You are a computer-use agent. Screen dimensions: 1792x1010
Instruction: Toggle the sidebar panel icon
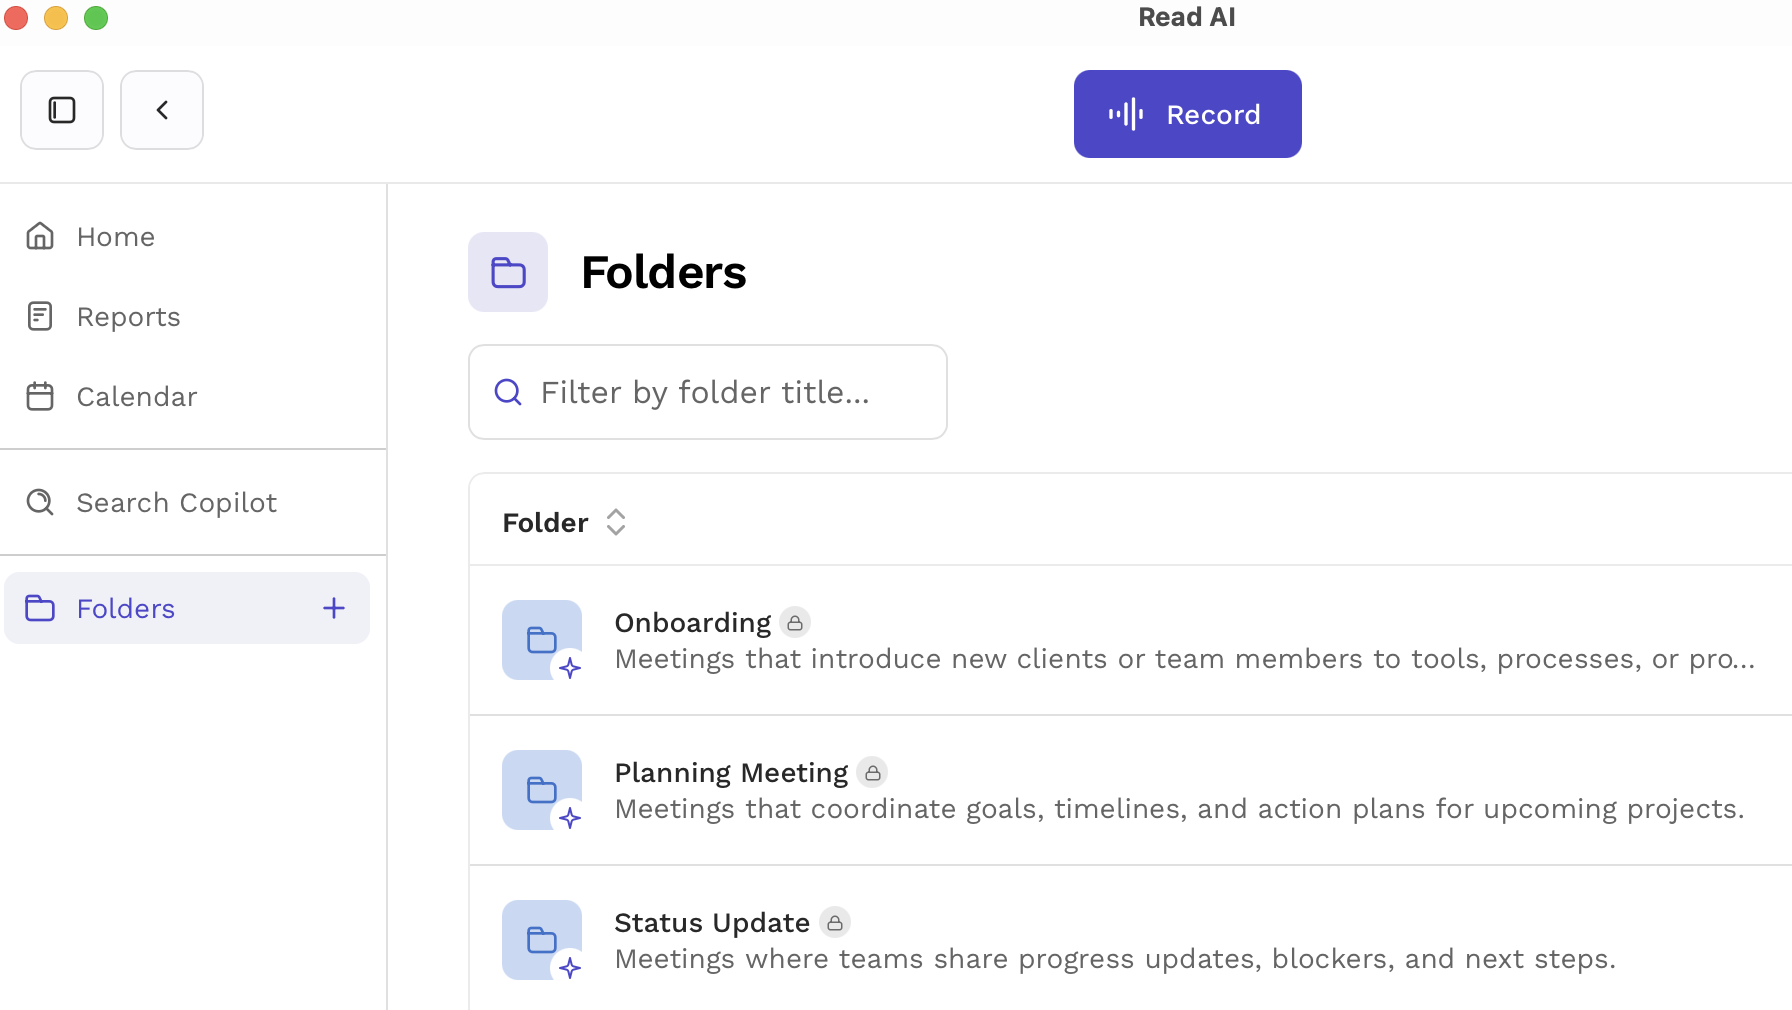(62, 110)
